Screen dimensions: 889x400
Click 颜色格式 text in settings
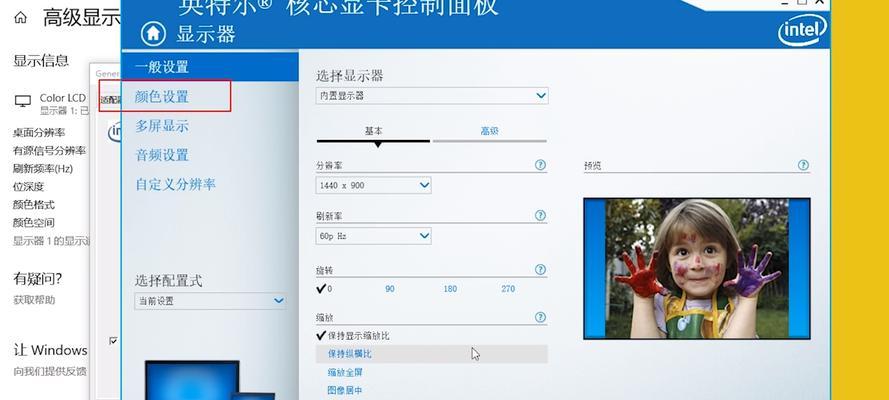point(34,205)
